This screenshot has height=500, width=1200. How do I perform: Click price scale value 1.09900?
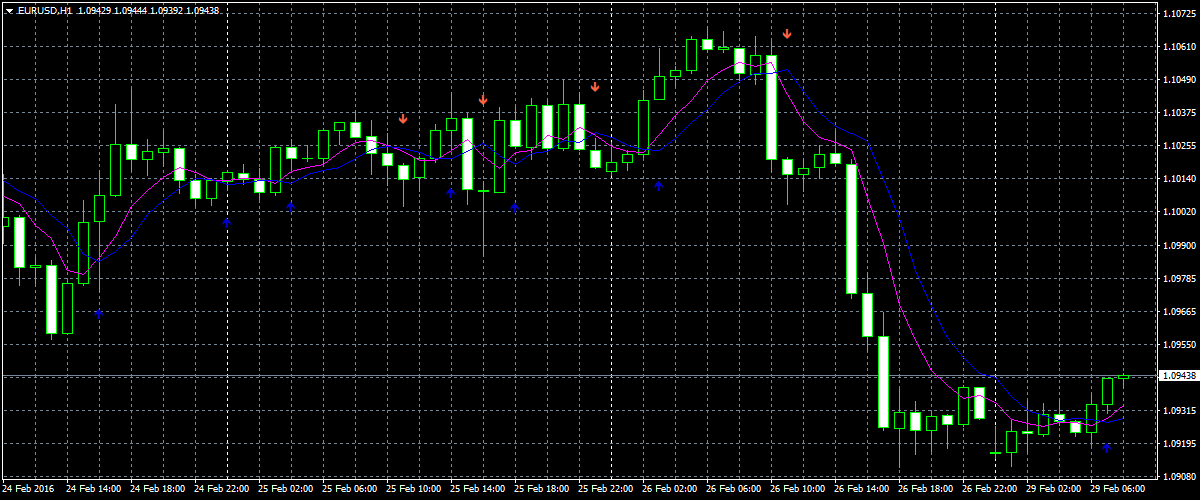1179,245
